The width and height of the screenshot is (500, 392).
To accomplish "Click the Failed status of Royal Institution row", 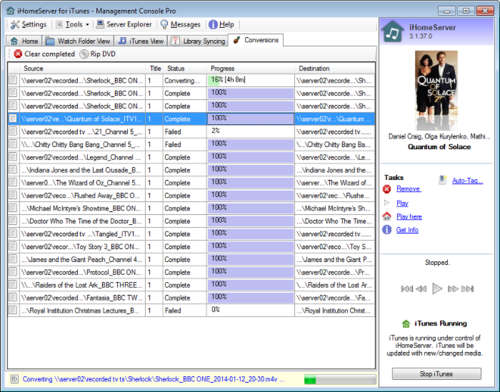I will (173, 311).
